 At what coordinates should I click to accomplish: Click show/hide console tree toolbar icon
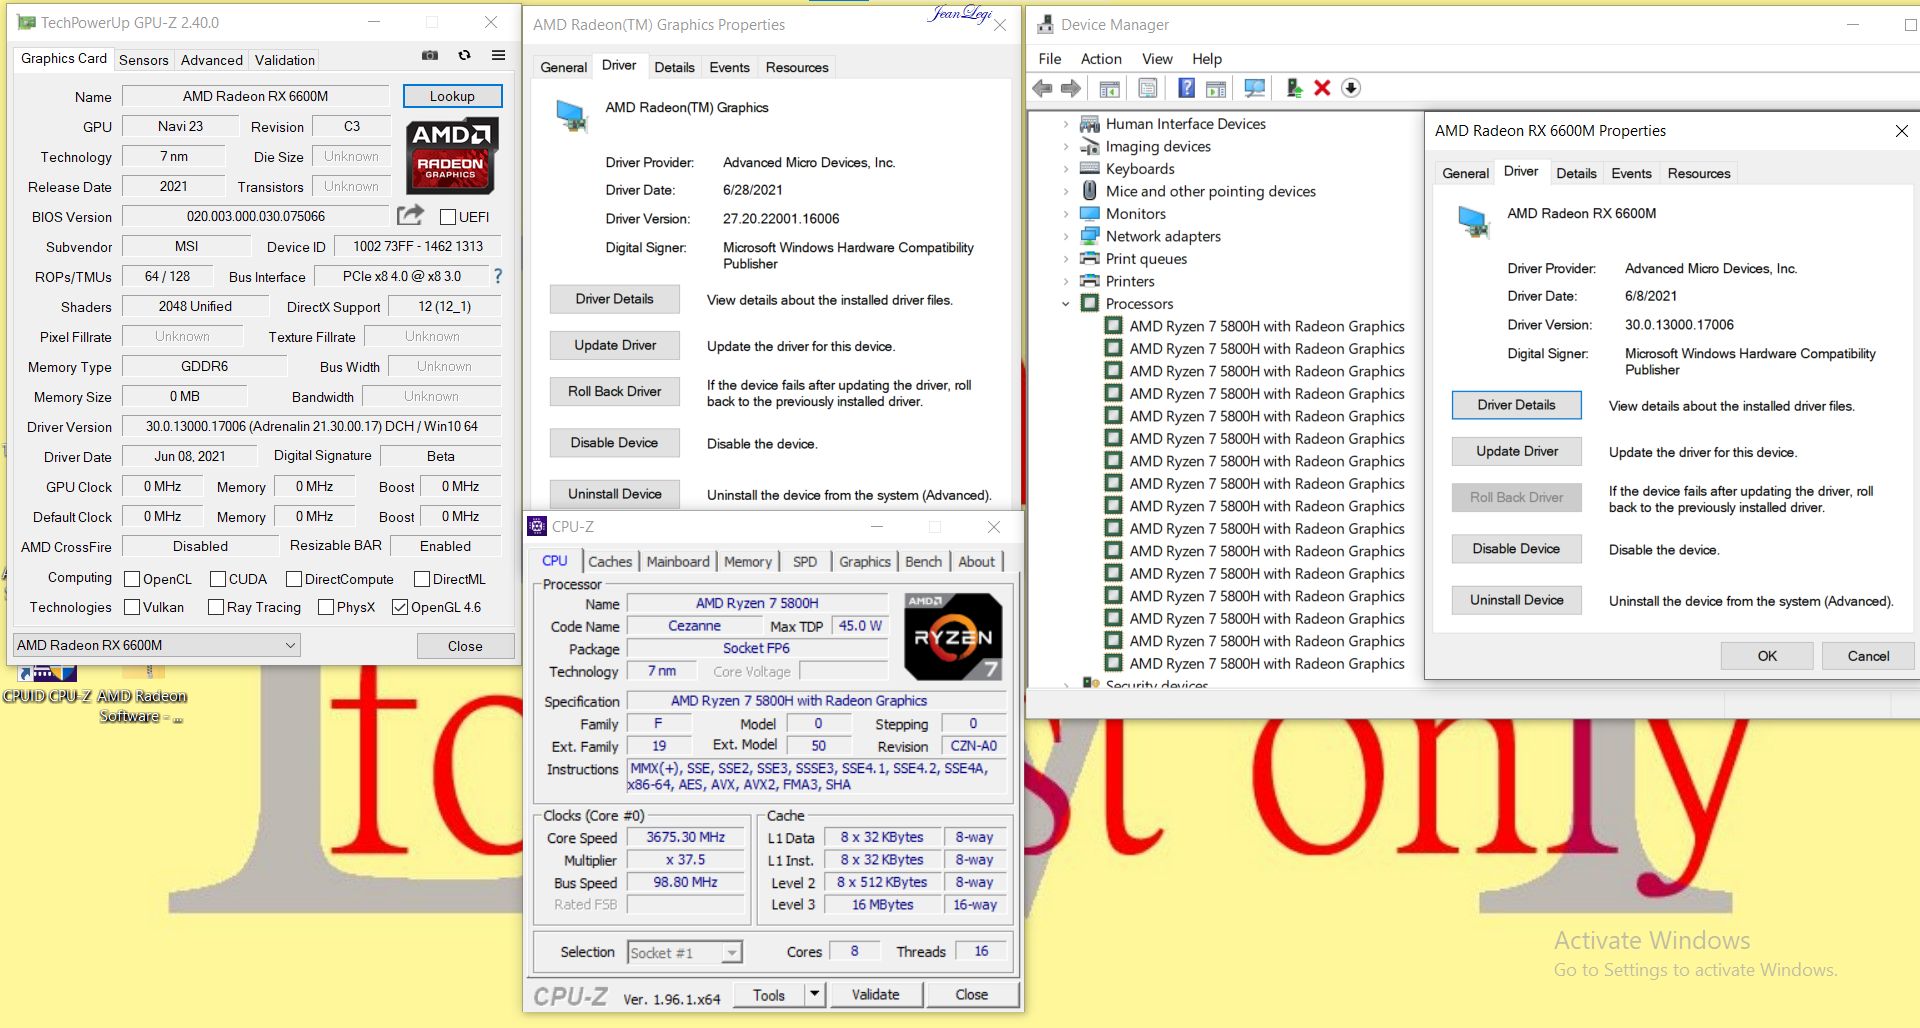click(1110, 88)
